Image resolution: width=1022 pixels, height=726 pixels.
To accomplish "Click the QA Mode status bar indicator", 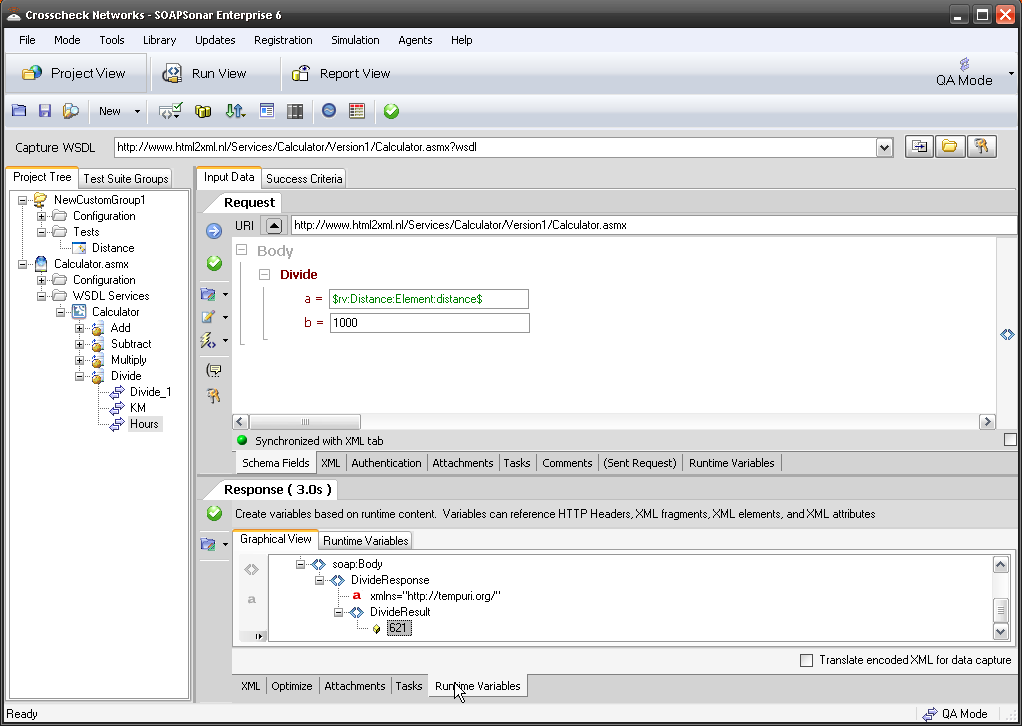I will [x=956, y=714].
